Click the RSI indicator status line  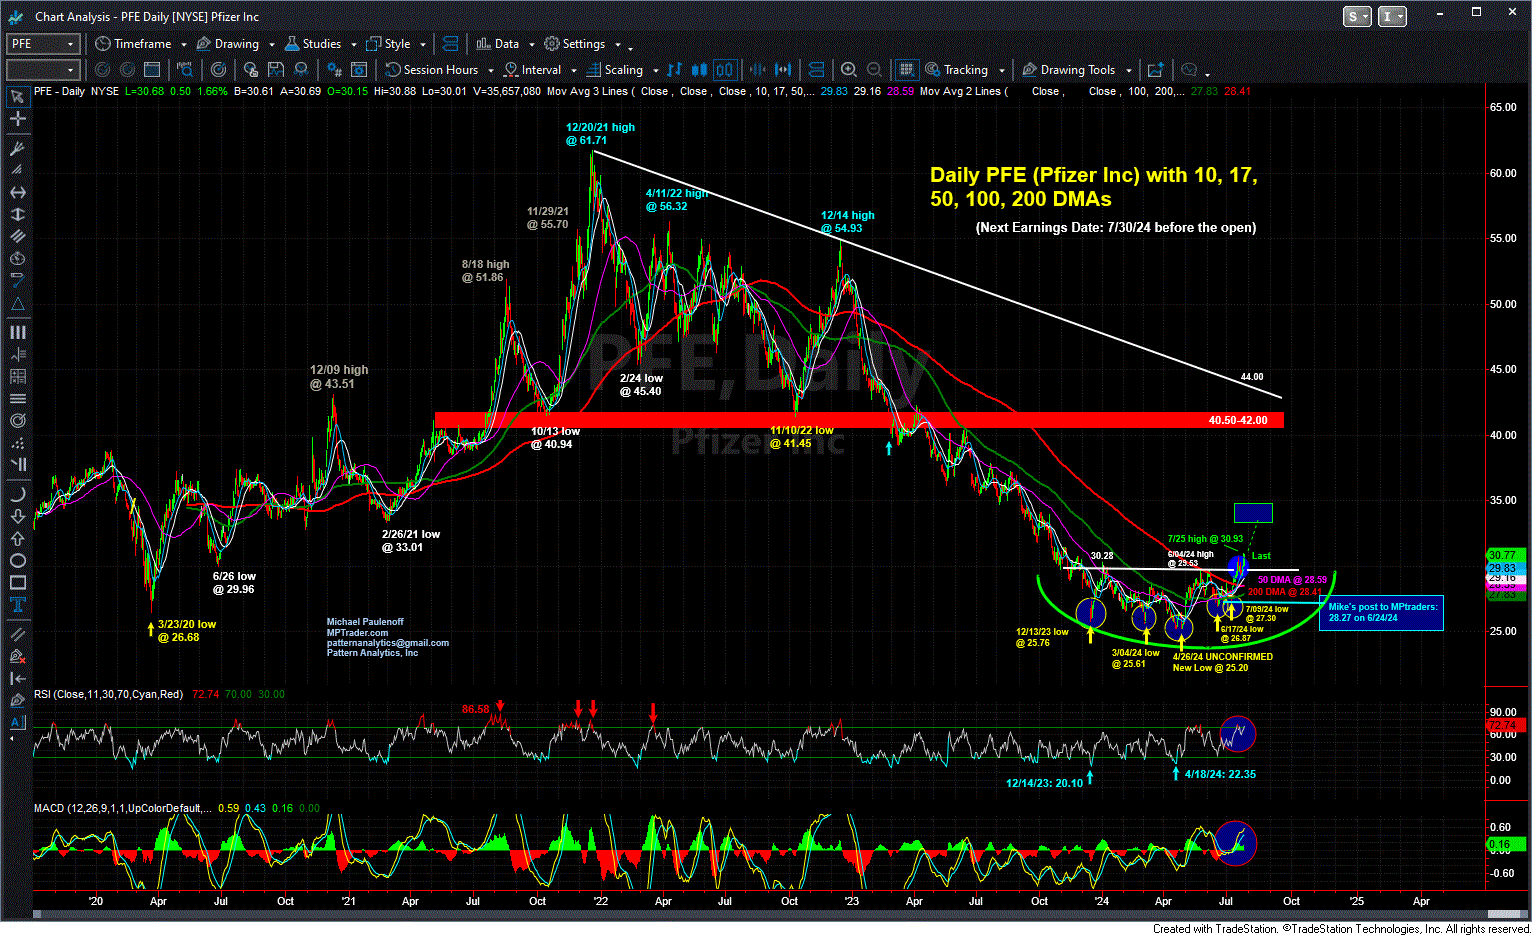coord(160,694)
